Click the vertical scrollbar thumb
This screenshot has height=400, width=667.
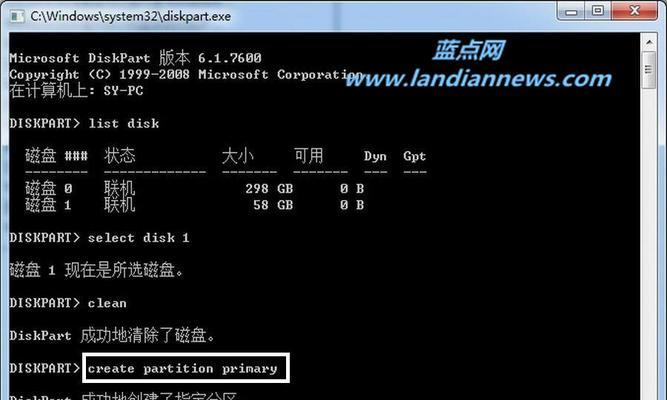coord(649,70)
